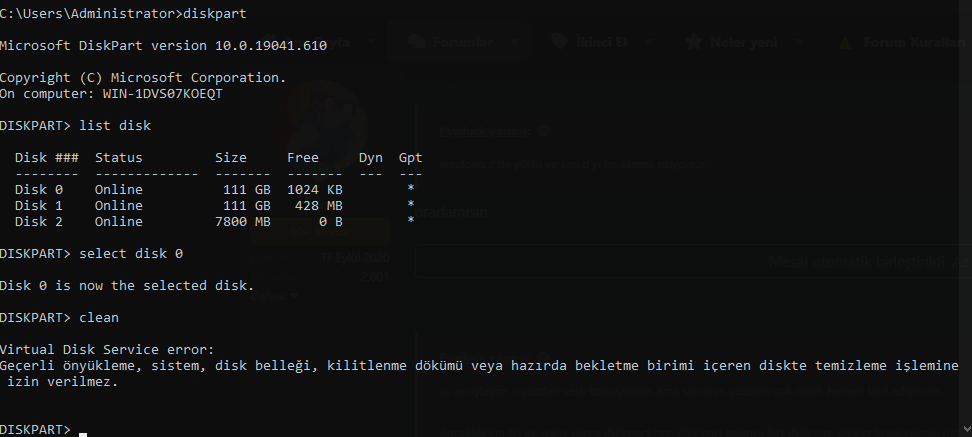Image resolution: width=972 pixels, height=437 pixels.
Task: Expand the dropdown arrow beside İkinci El
Action: (x=648, y=42)
